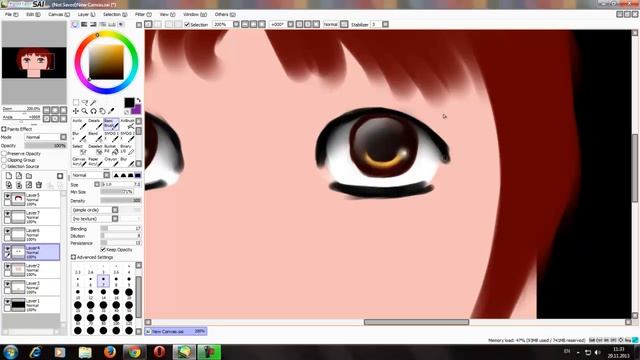The image size is (640, 360).
Task: Enable the Preserve Opacity checkbox
Action: pos(4,153)
